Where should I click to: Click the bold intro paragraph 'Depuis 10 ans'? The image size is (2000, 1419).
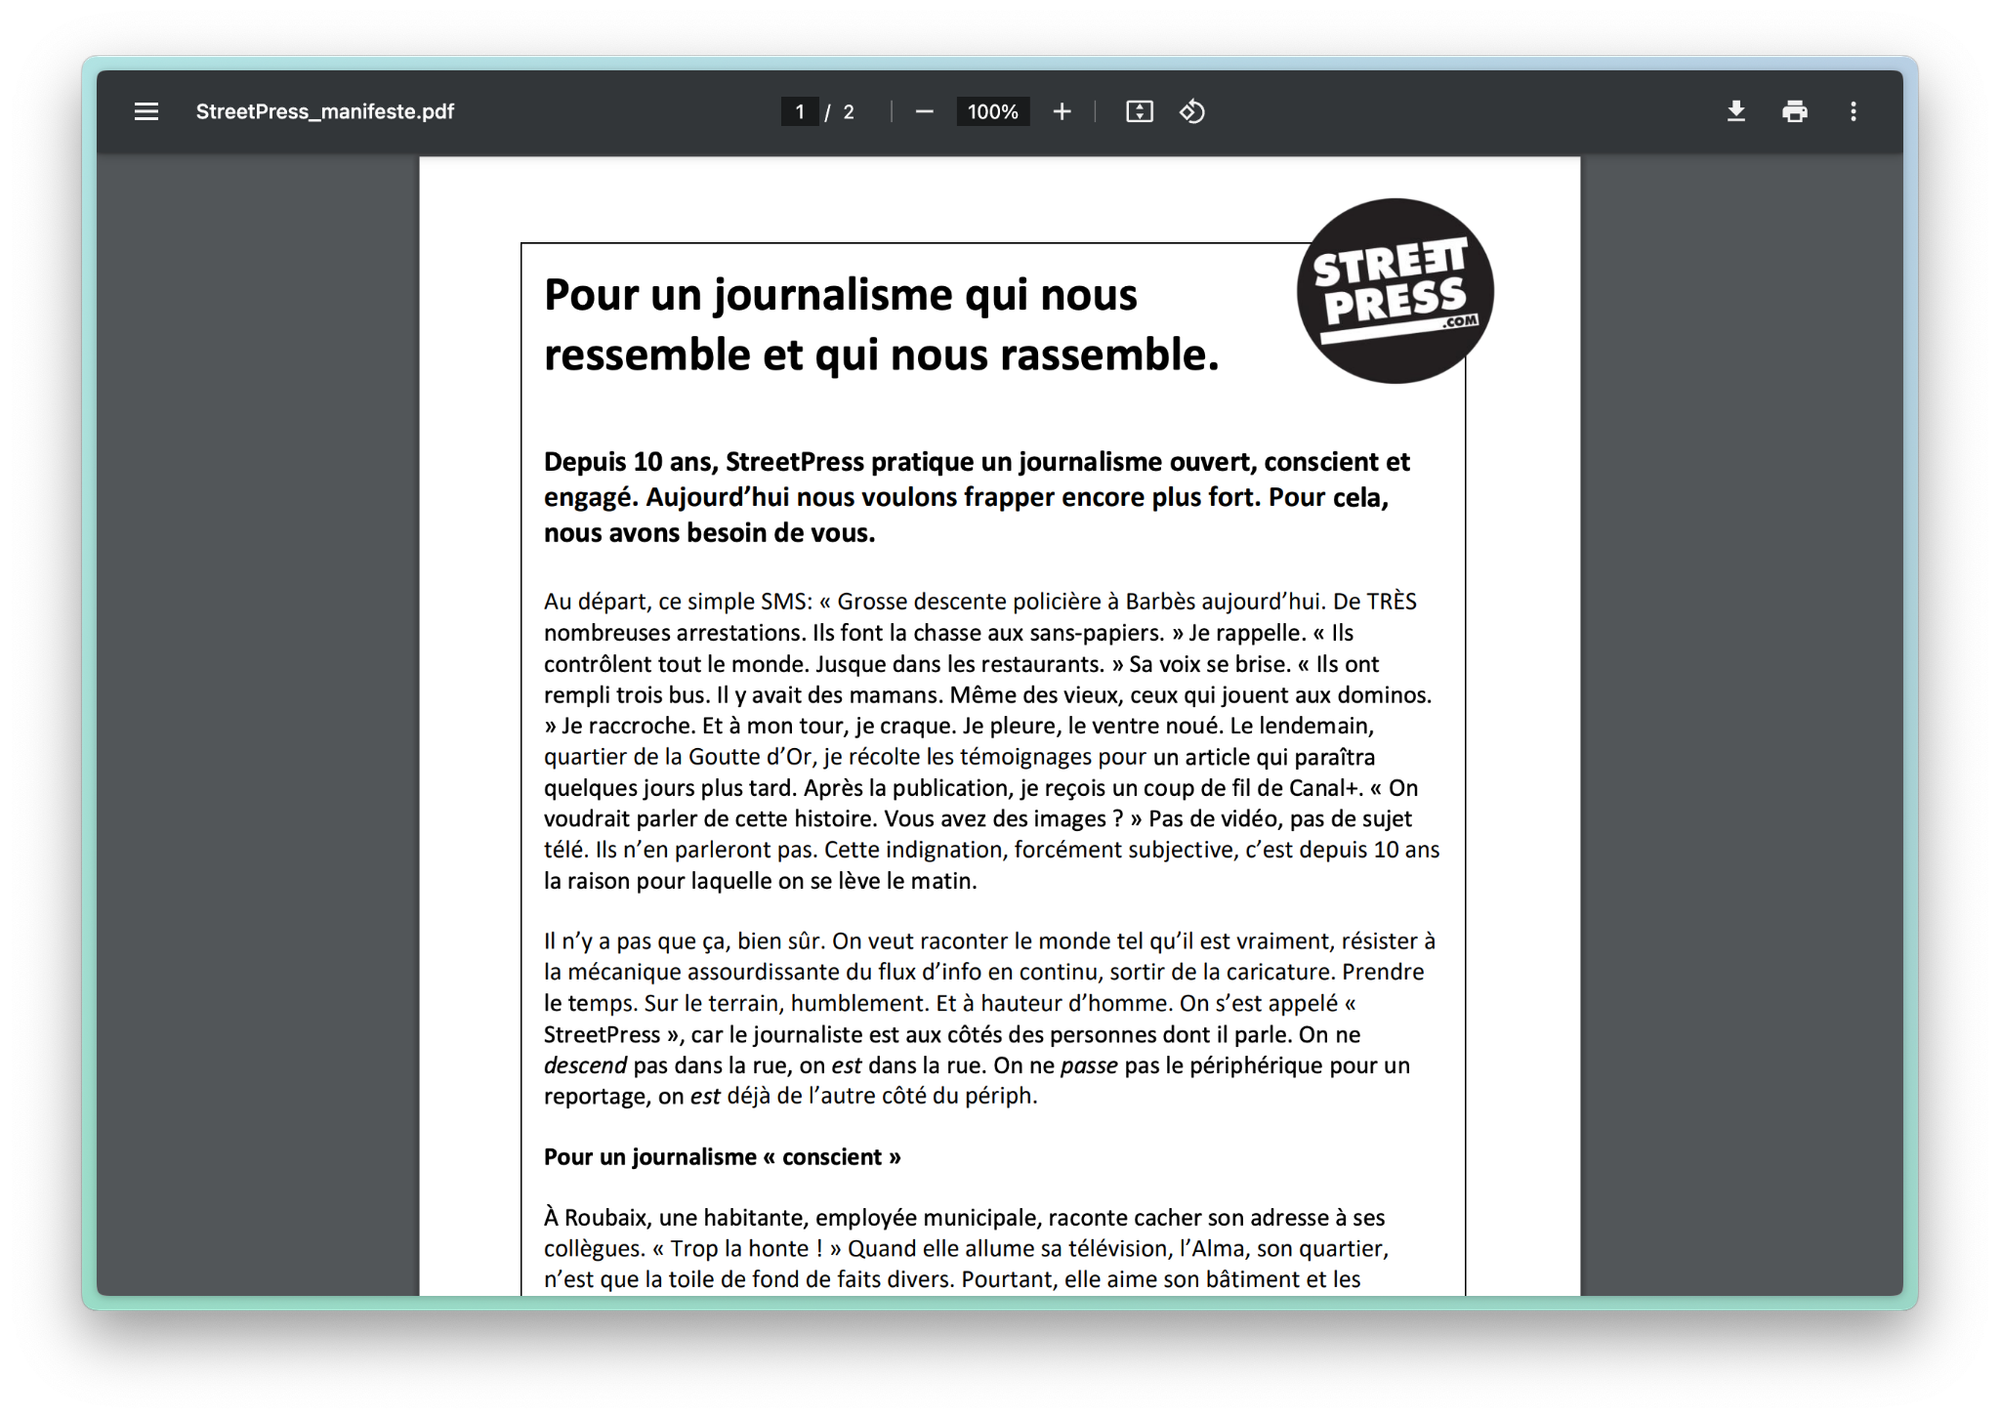(x=977, y=497)
